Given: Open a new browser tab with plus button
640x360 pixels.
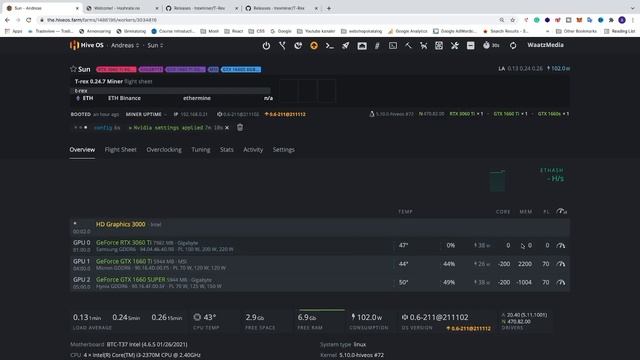Looking at the screenshot, I should (329, 8).
